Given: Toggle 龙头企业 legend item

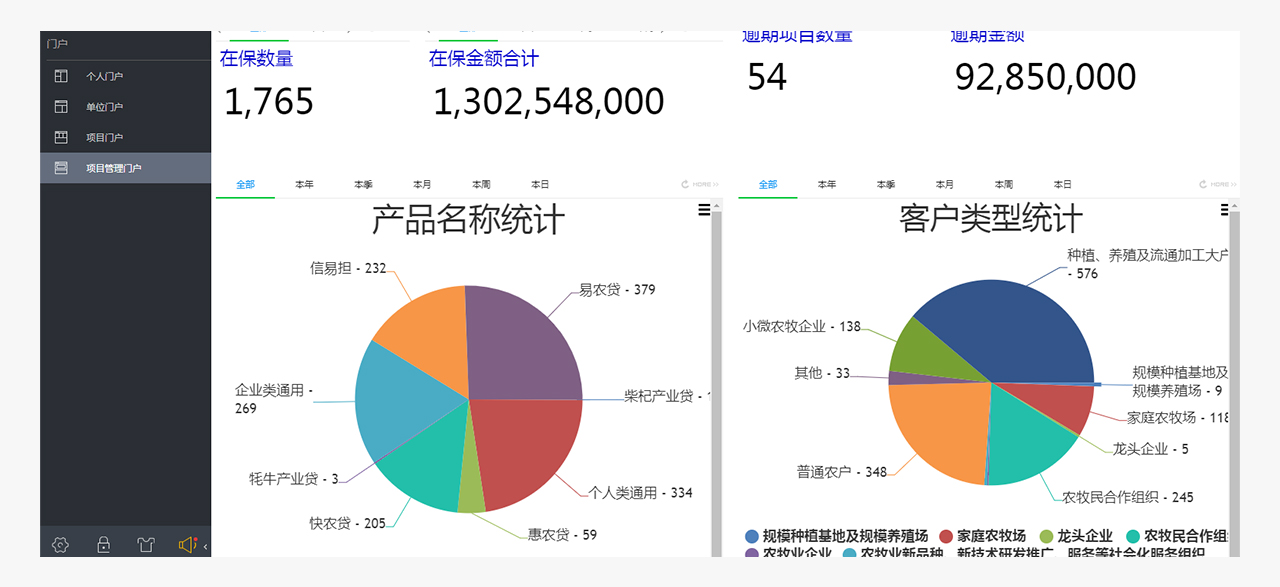Looking at the screenshot, I should pos(1075,536).
